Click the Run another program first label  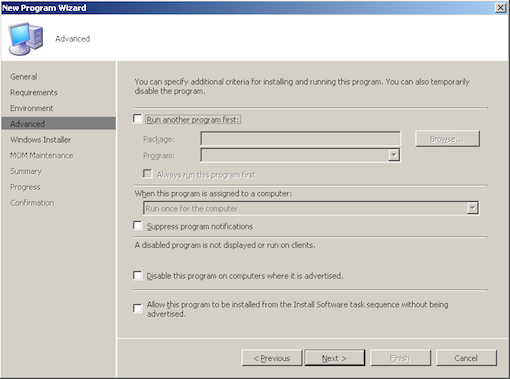point(193,119)
